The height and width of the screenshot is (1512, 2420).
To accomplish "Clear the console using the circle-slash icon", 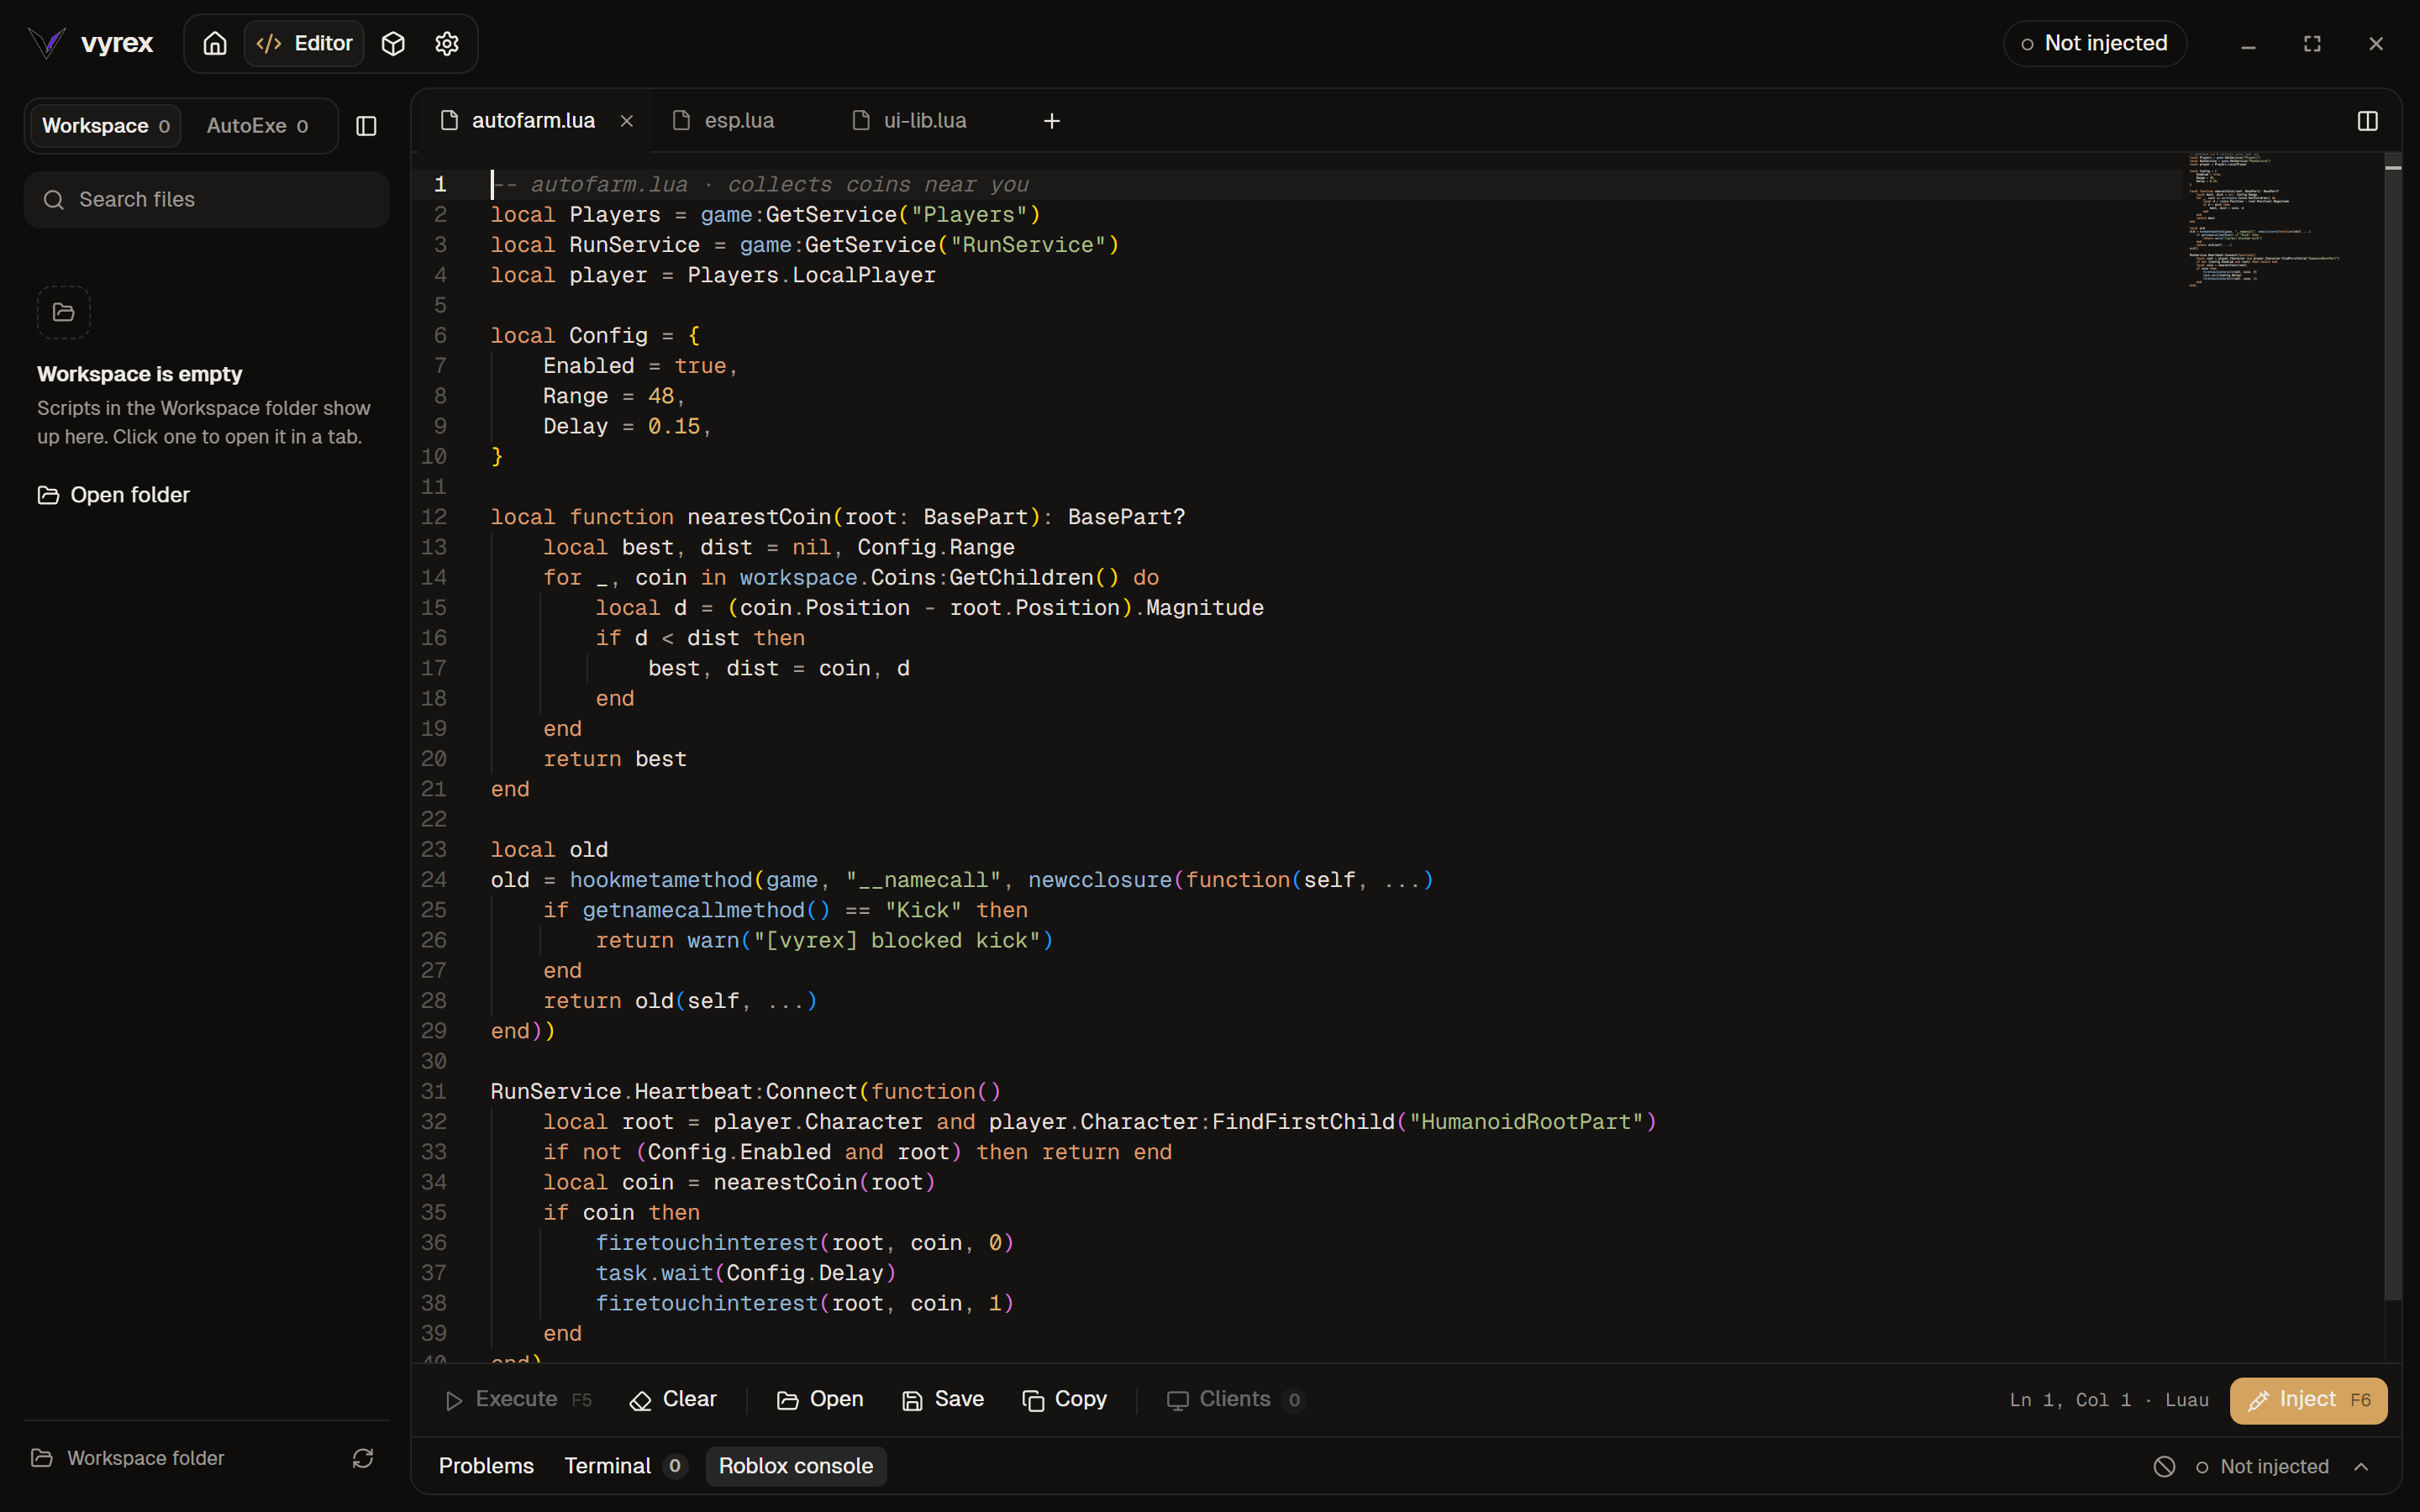I will (x=2164, y=1466).
